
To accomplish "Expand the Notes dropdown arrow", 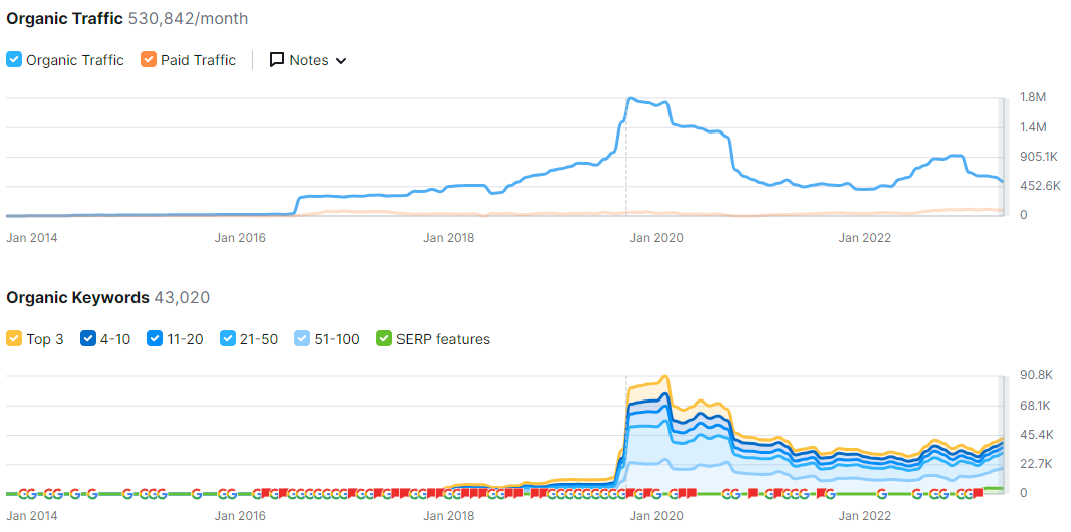I will click(341, 61).
